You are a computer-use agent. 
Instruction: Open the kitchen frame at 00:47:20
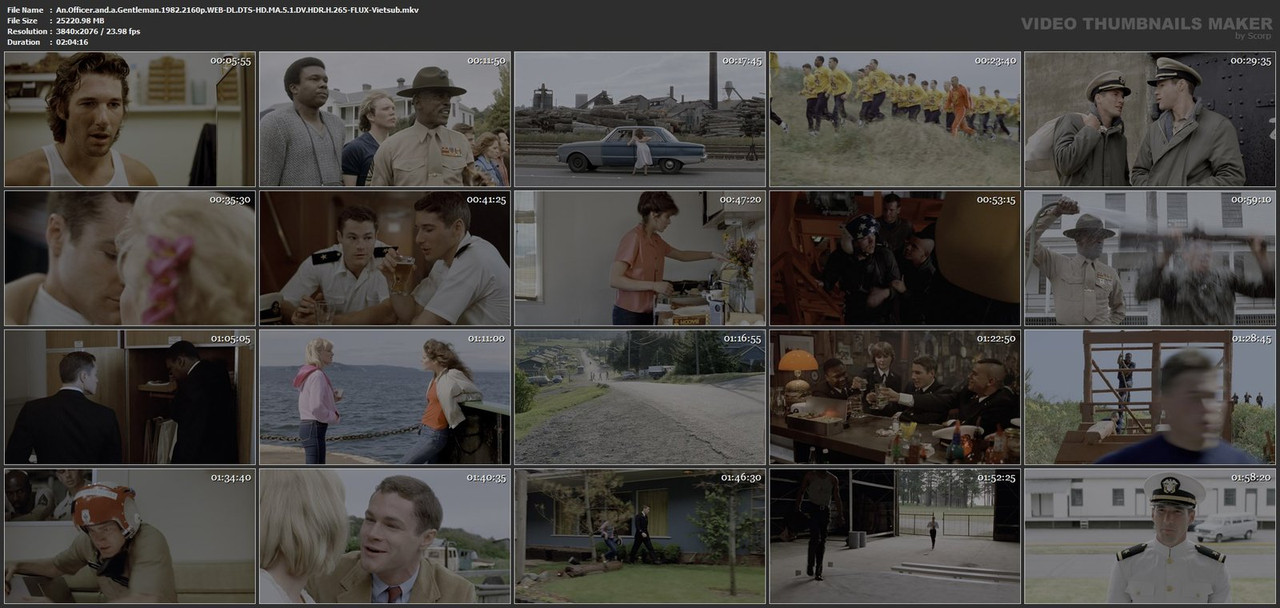[640, 258]
